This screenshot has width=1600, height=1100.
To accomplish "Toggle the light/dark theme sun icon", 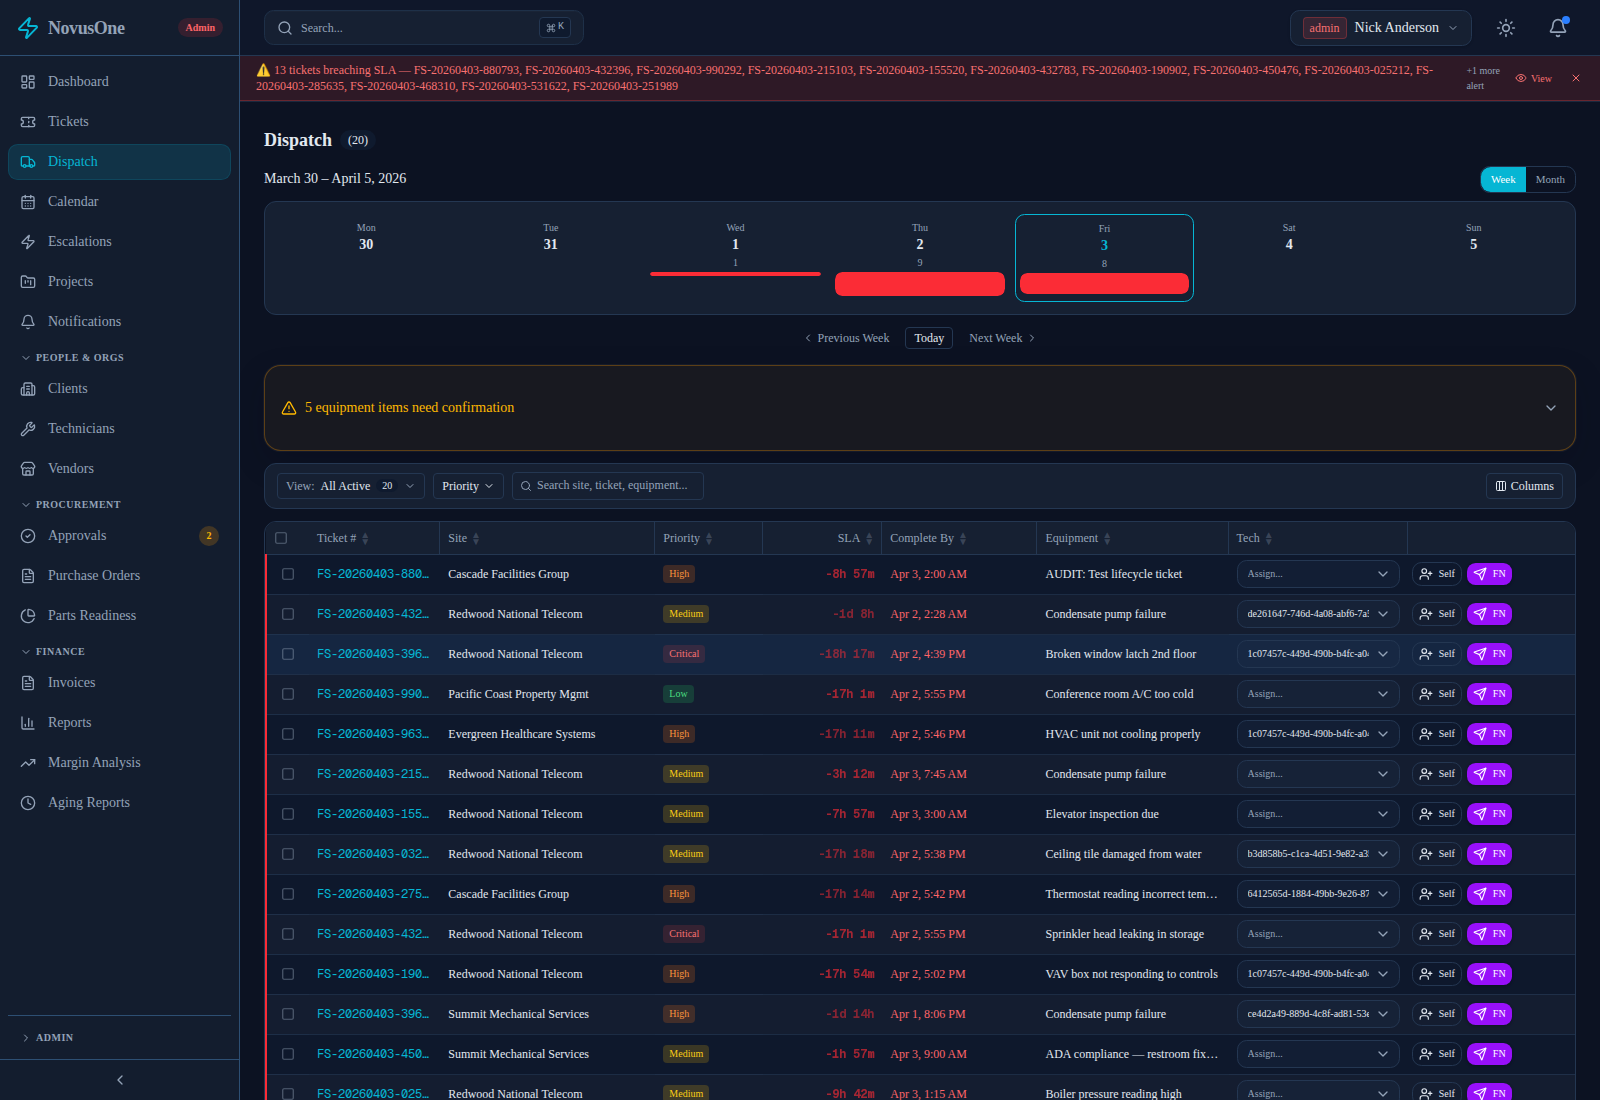I will (x=1506, y=28).
